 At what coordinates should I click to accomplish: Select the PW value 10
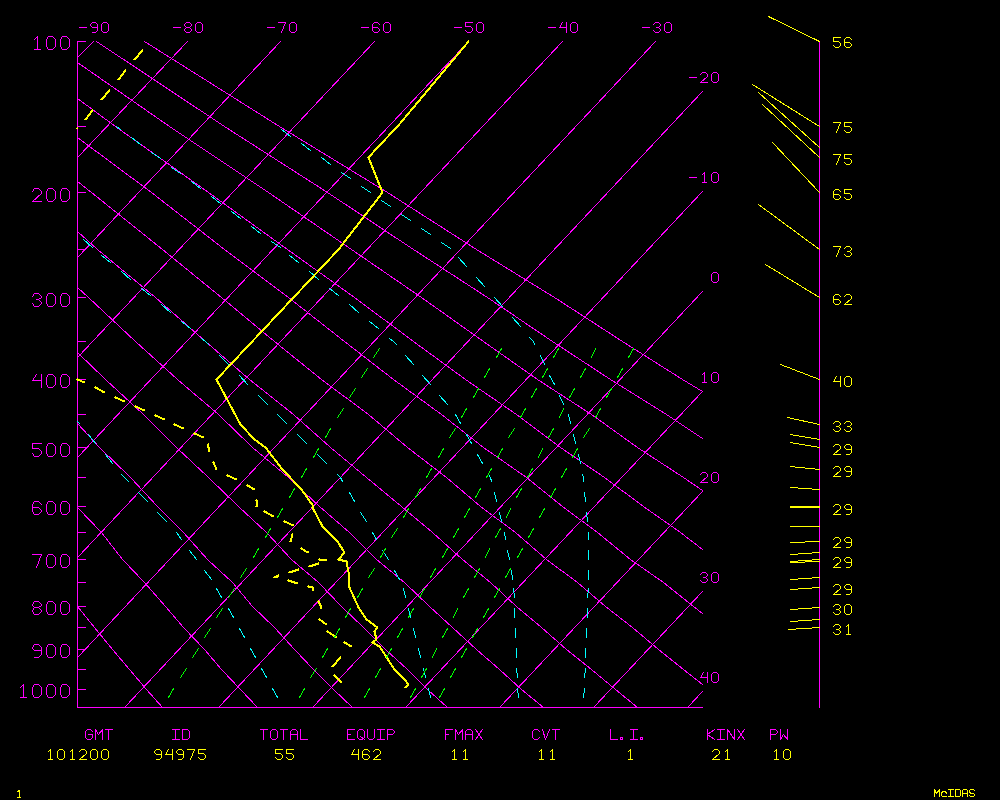[782, 755]
